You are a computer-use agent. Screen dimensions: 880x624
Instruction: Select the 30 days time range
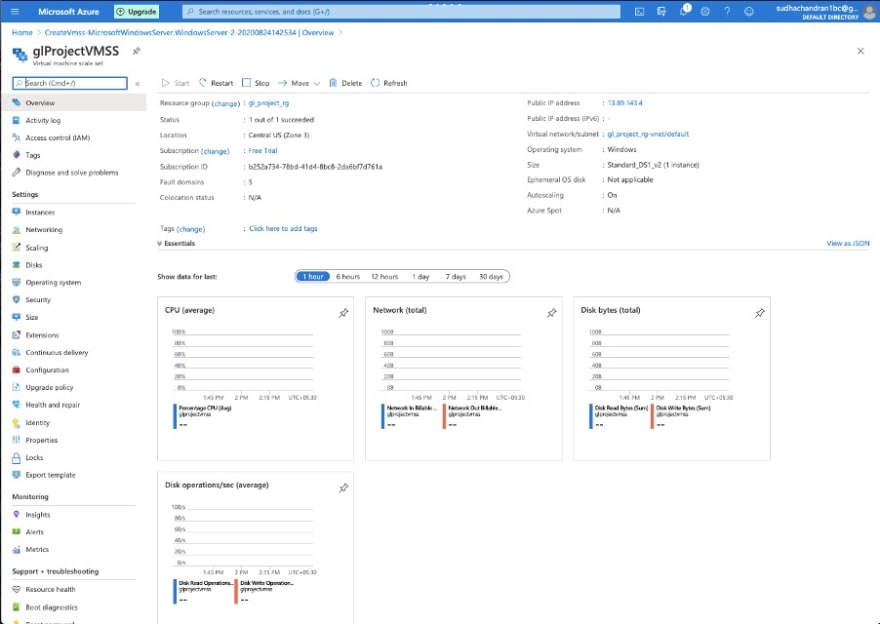click(491, 277)
